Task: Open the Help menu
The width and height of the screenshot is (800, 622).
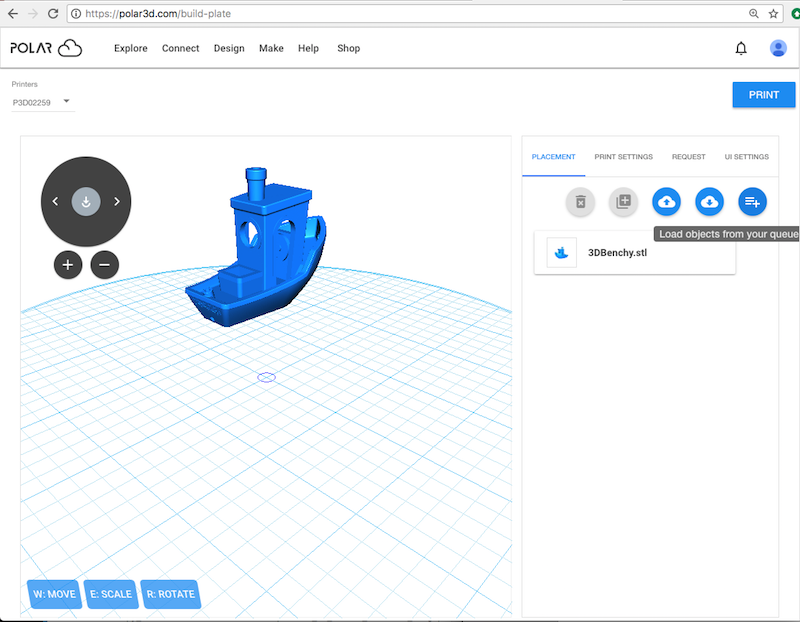Action: [308, 48]
